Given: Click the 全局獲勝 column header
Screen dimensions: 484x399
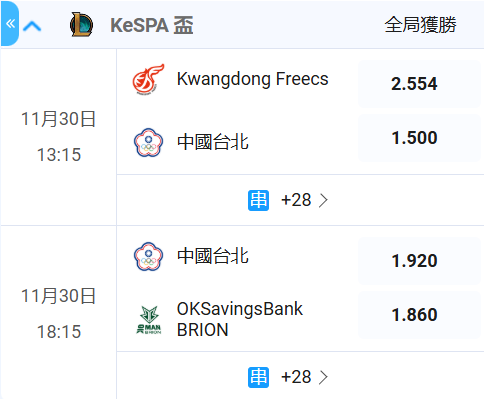Looking at the screenshot, I should pos(420,25).
